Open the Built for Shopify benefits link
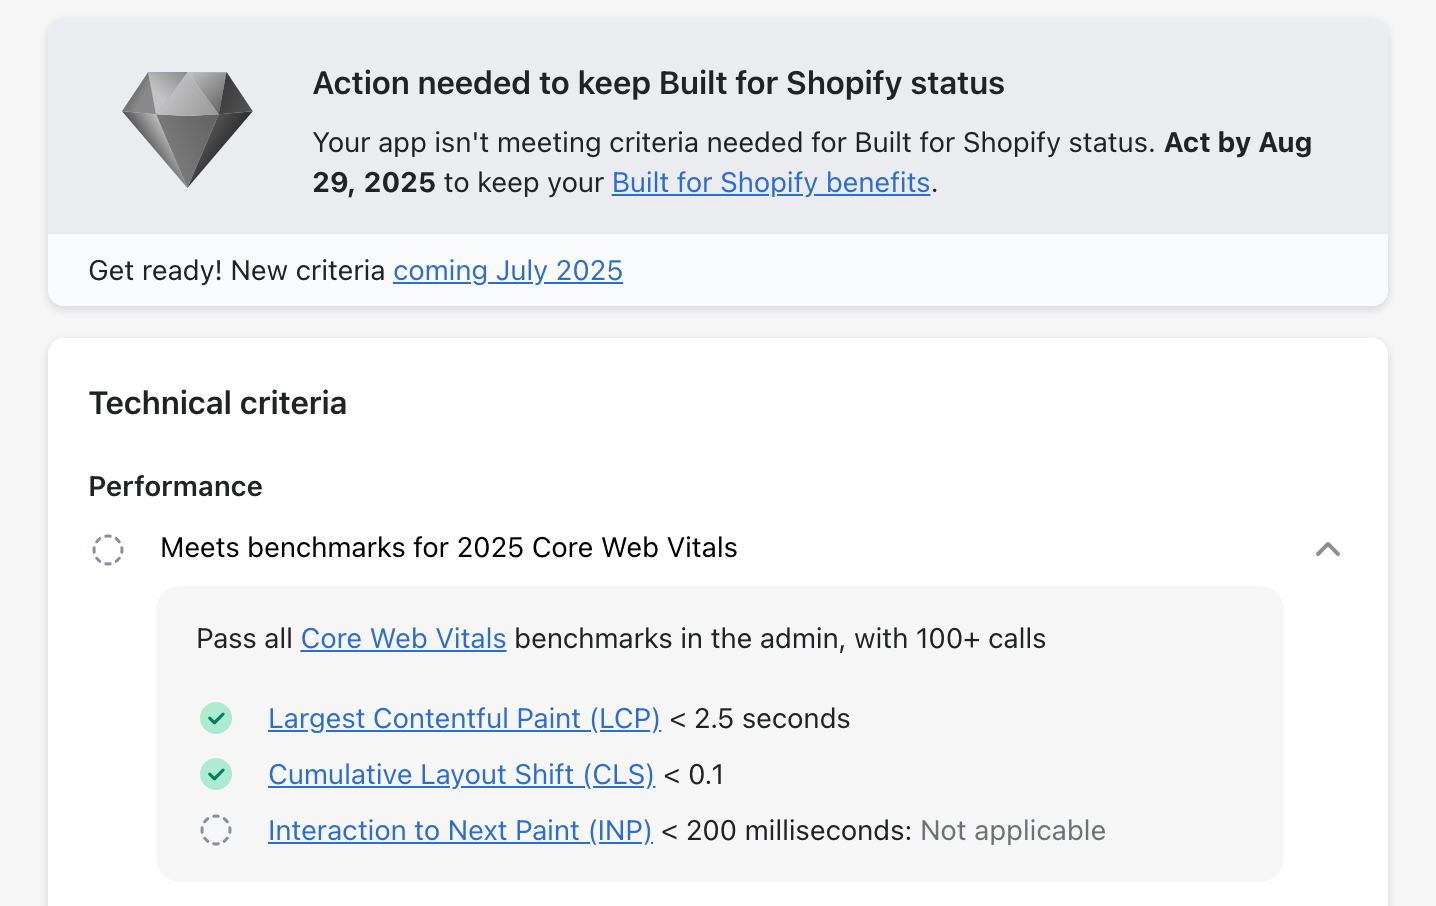 click(x=771, y=183)
